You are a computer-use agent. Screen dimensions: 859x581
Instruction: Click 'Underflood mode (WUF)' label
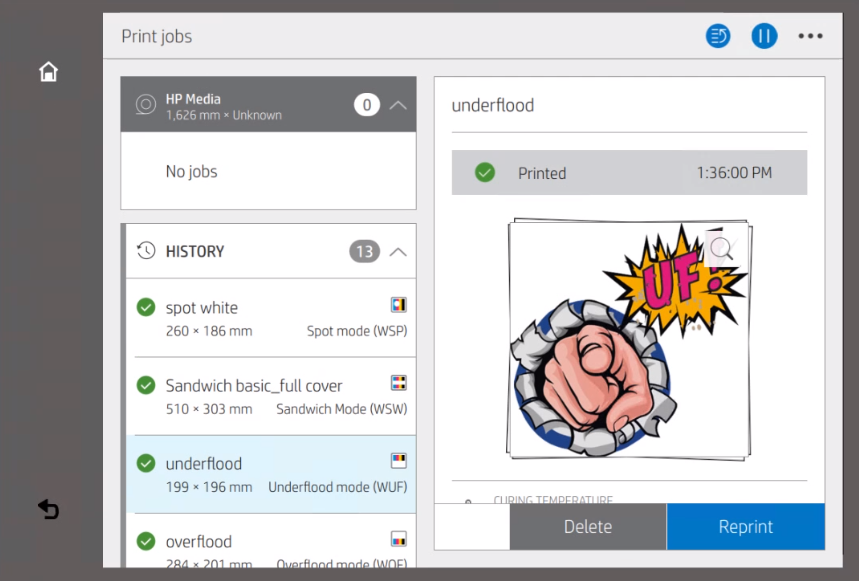(x=337, y=487)
